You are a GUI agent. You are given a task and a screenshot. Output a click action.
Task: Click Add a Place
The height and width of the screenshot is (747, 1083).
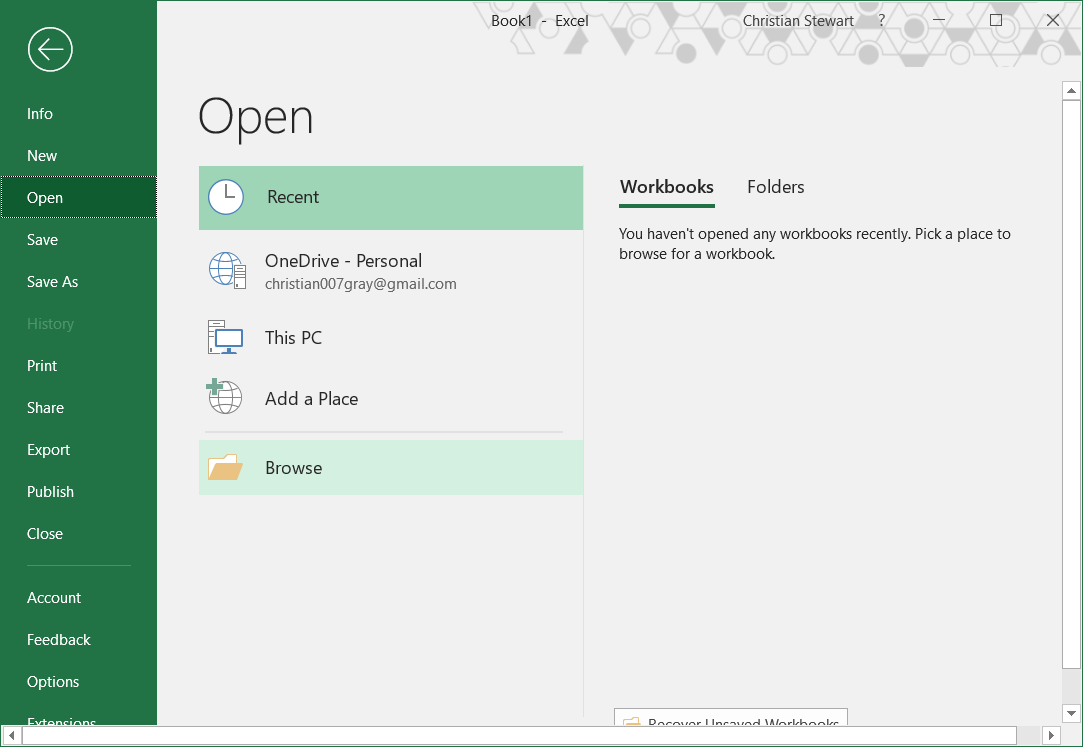(391, 398)
